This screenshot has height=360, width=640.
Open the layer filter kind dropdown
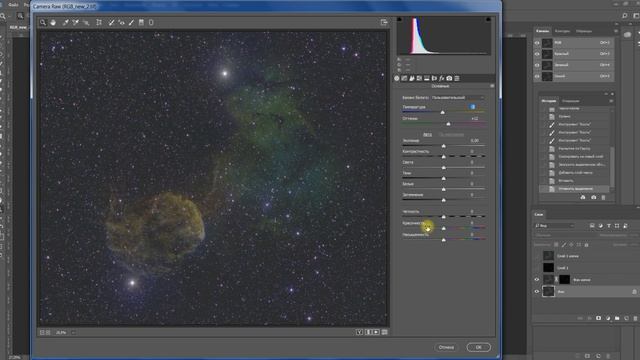pos(555,226)
